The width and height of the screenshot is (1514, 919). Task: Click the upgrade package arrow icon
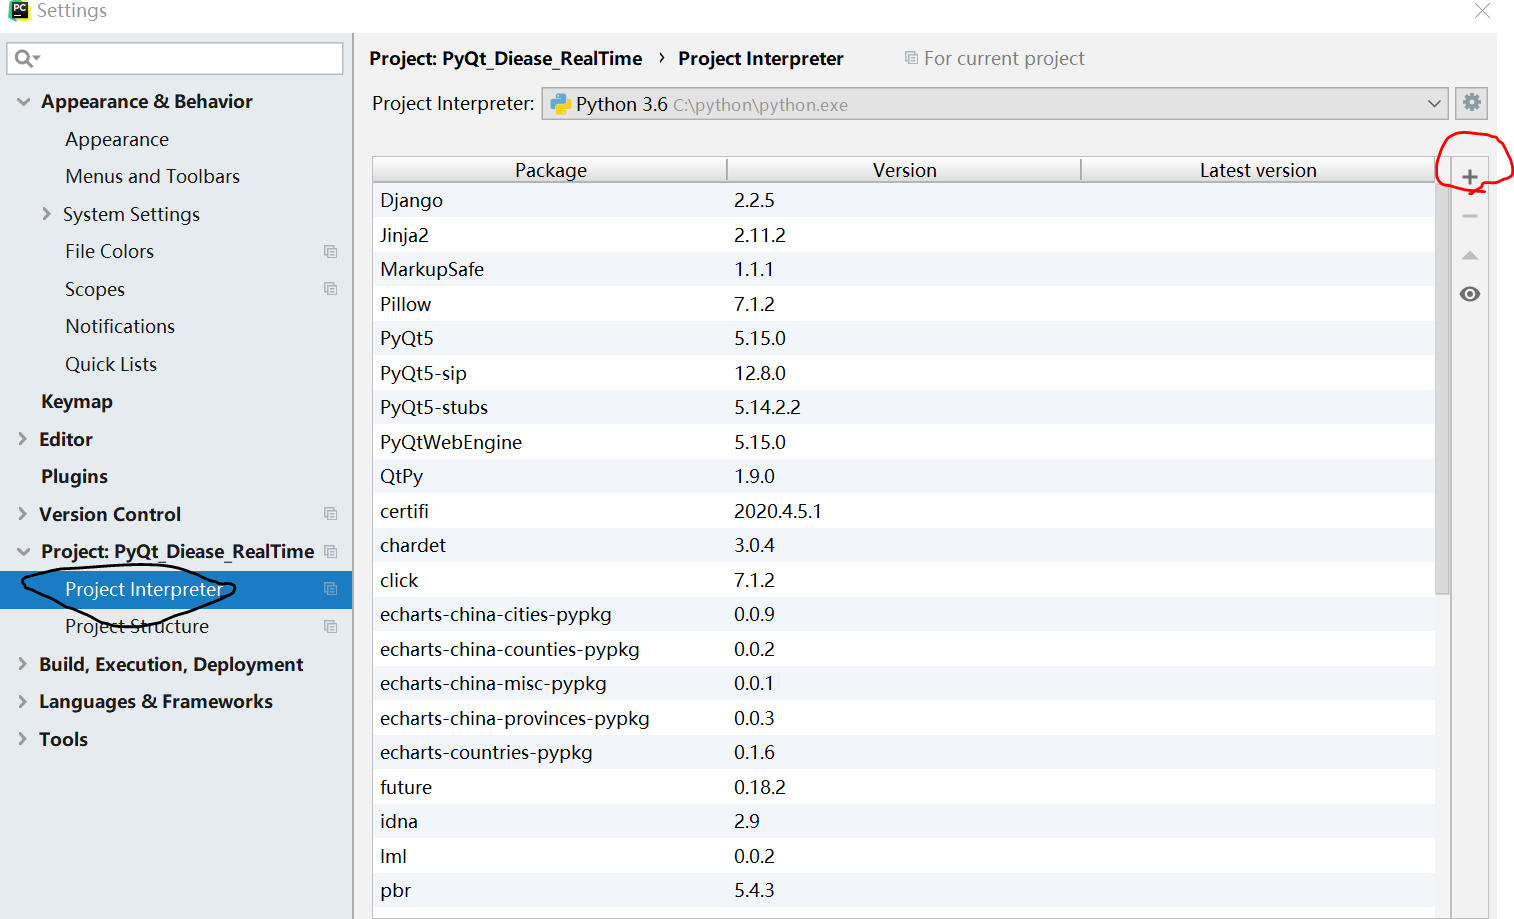pos(1470,255)
